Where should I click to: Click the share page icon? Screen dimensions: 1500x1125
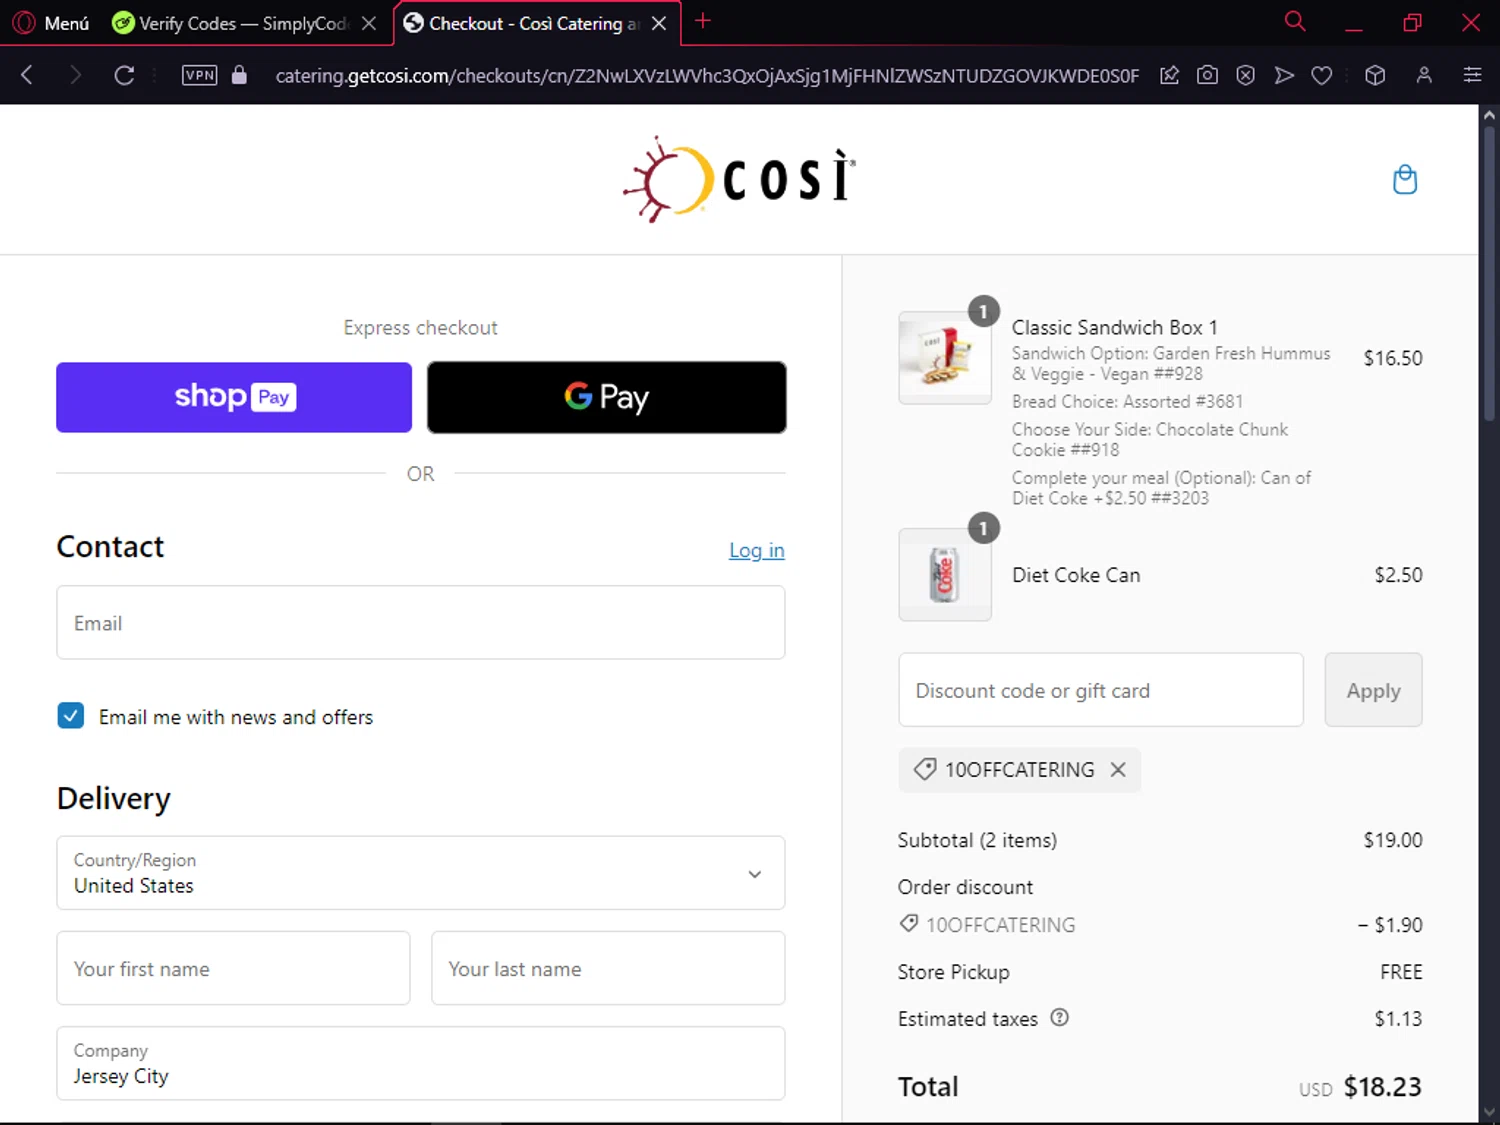click(x=1169, y=75)
